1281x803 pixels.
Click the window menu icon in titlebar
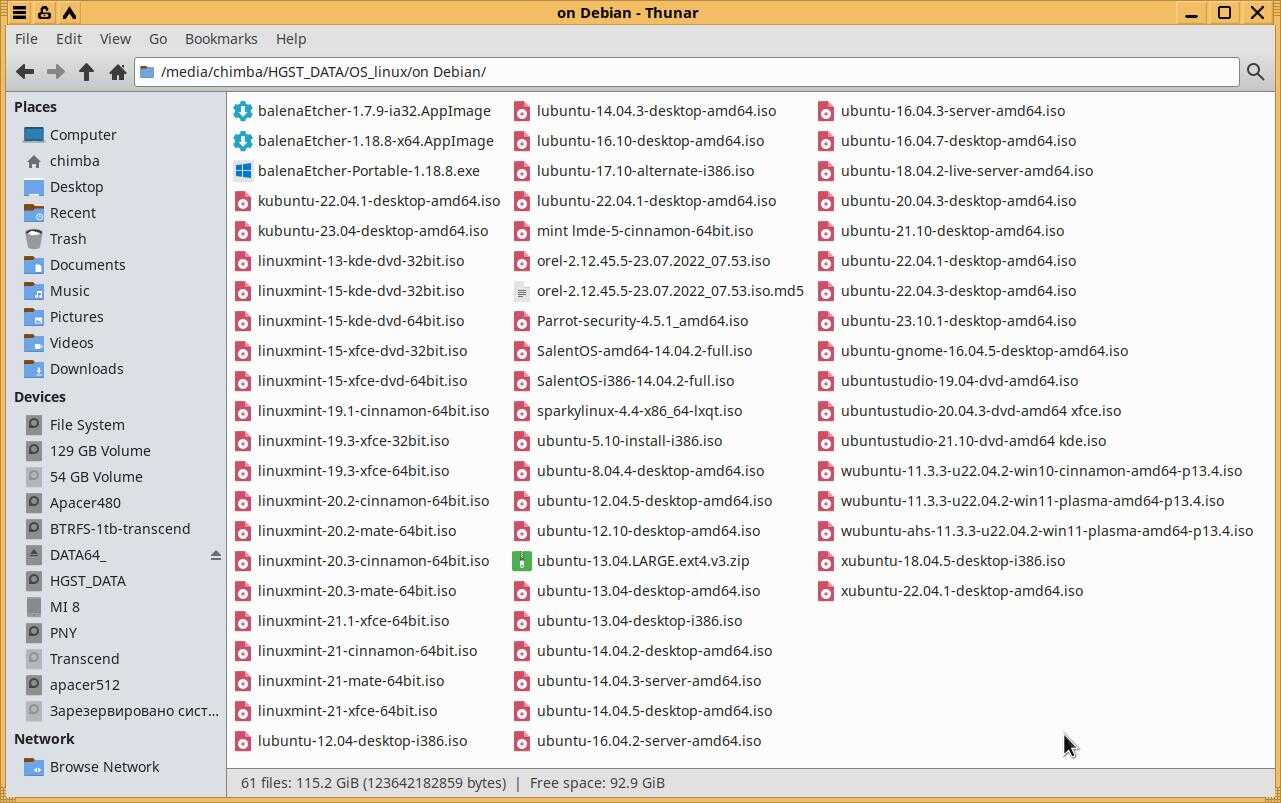coord(19,13)
